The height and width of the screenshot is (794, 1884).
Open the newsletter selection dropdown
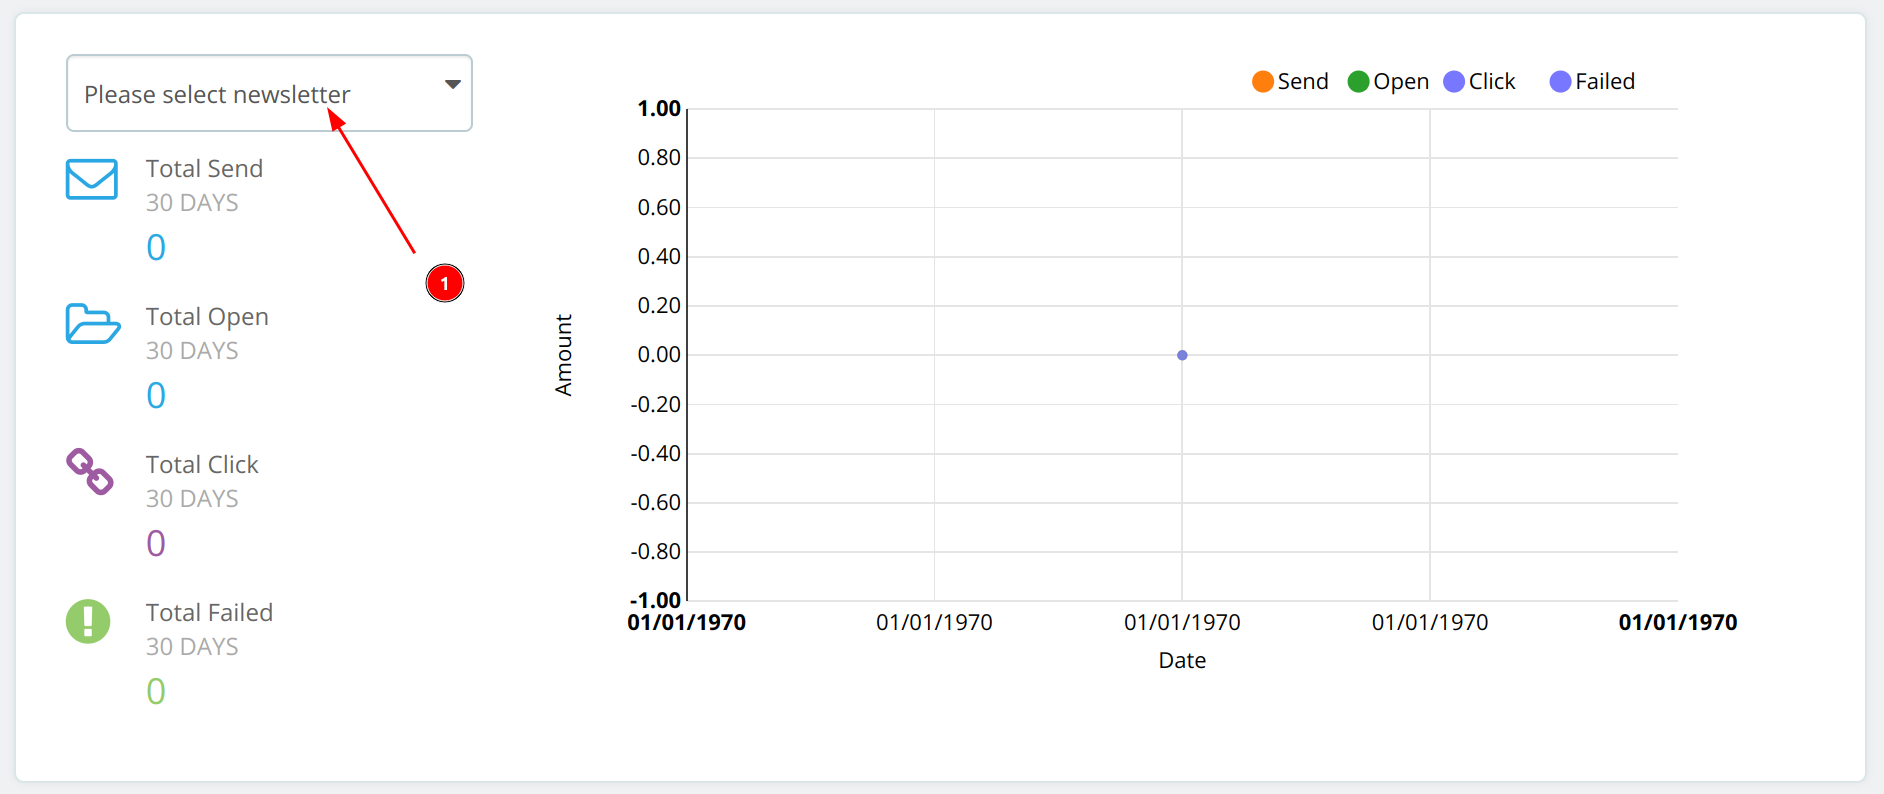pos(268,94)
